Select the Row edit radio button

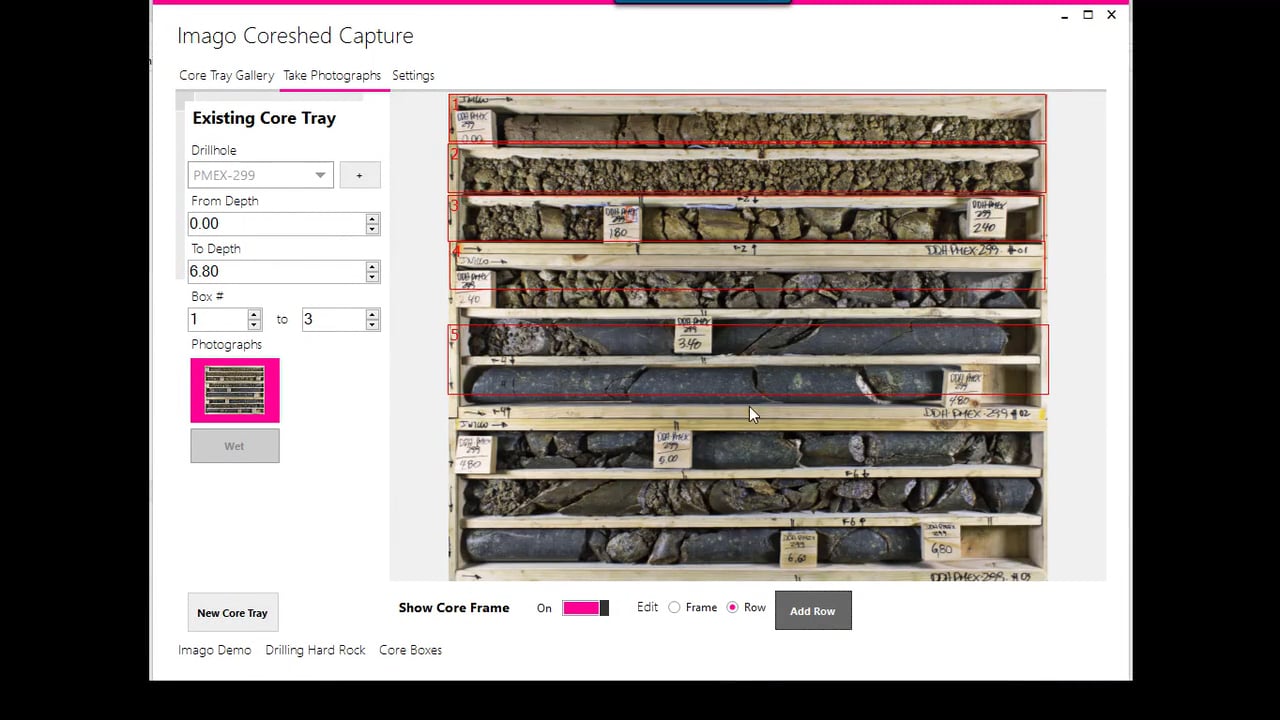pyautogui.click(x=733, y=607)
